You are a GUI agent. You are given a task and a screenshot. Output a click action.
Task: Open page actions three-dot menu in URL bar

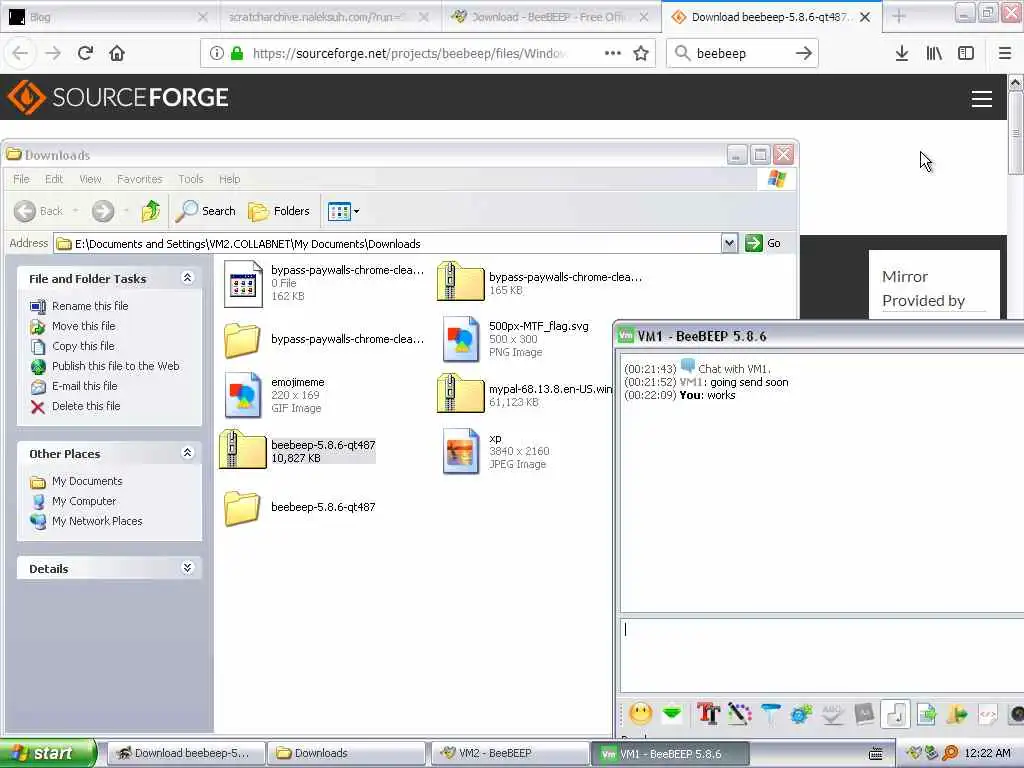pyautogui.click(x=613, y=53)
